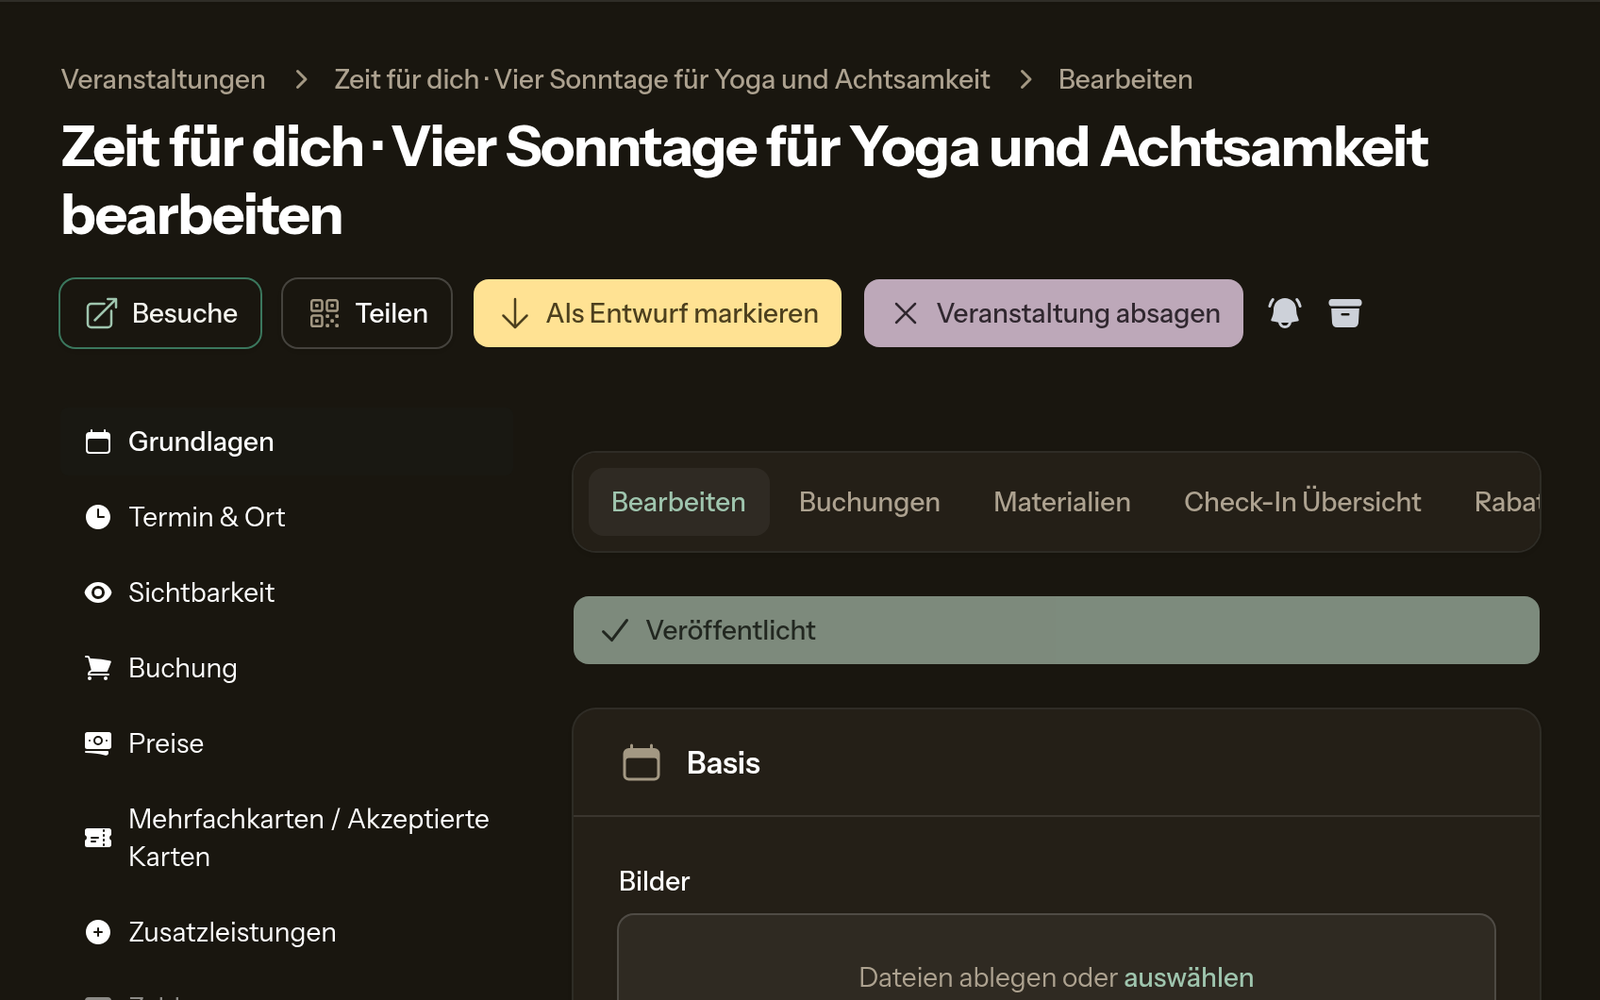Click the Teilen QR-code button

tap(367, 313)
